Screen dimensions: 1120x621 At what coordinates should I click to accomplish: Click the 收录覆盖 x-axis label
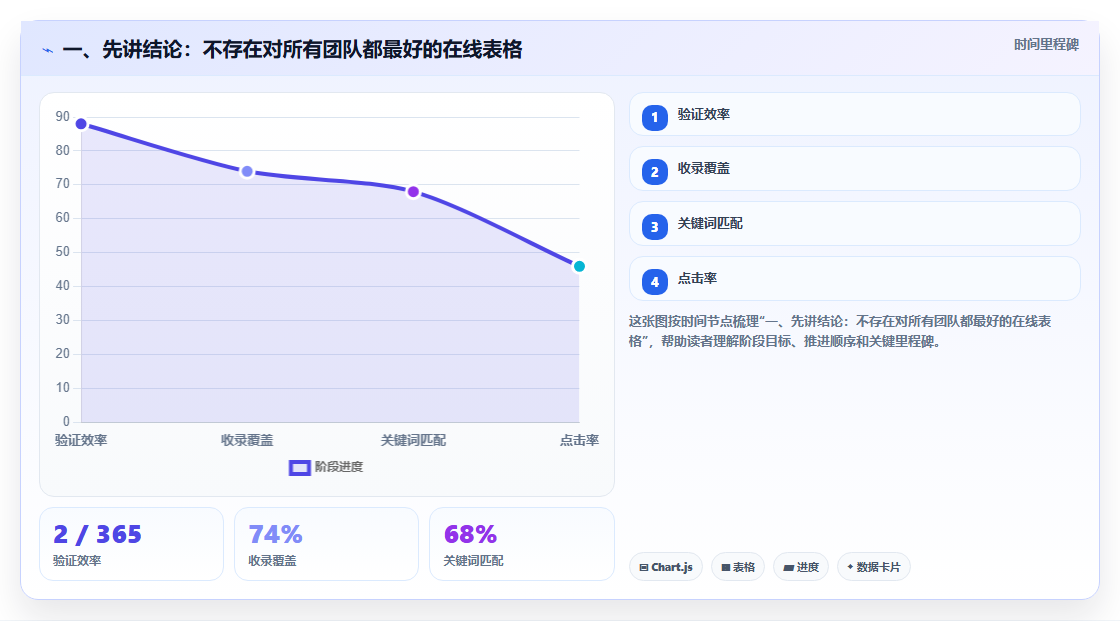point(247,440)
